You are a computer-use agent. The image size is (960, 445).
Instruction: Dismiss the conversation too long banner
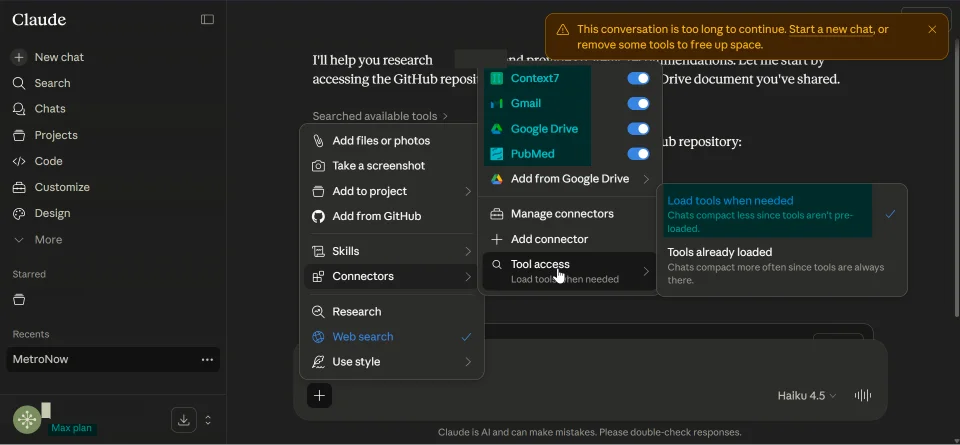932,29
